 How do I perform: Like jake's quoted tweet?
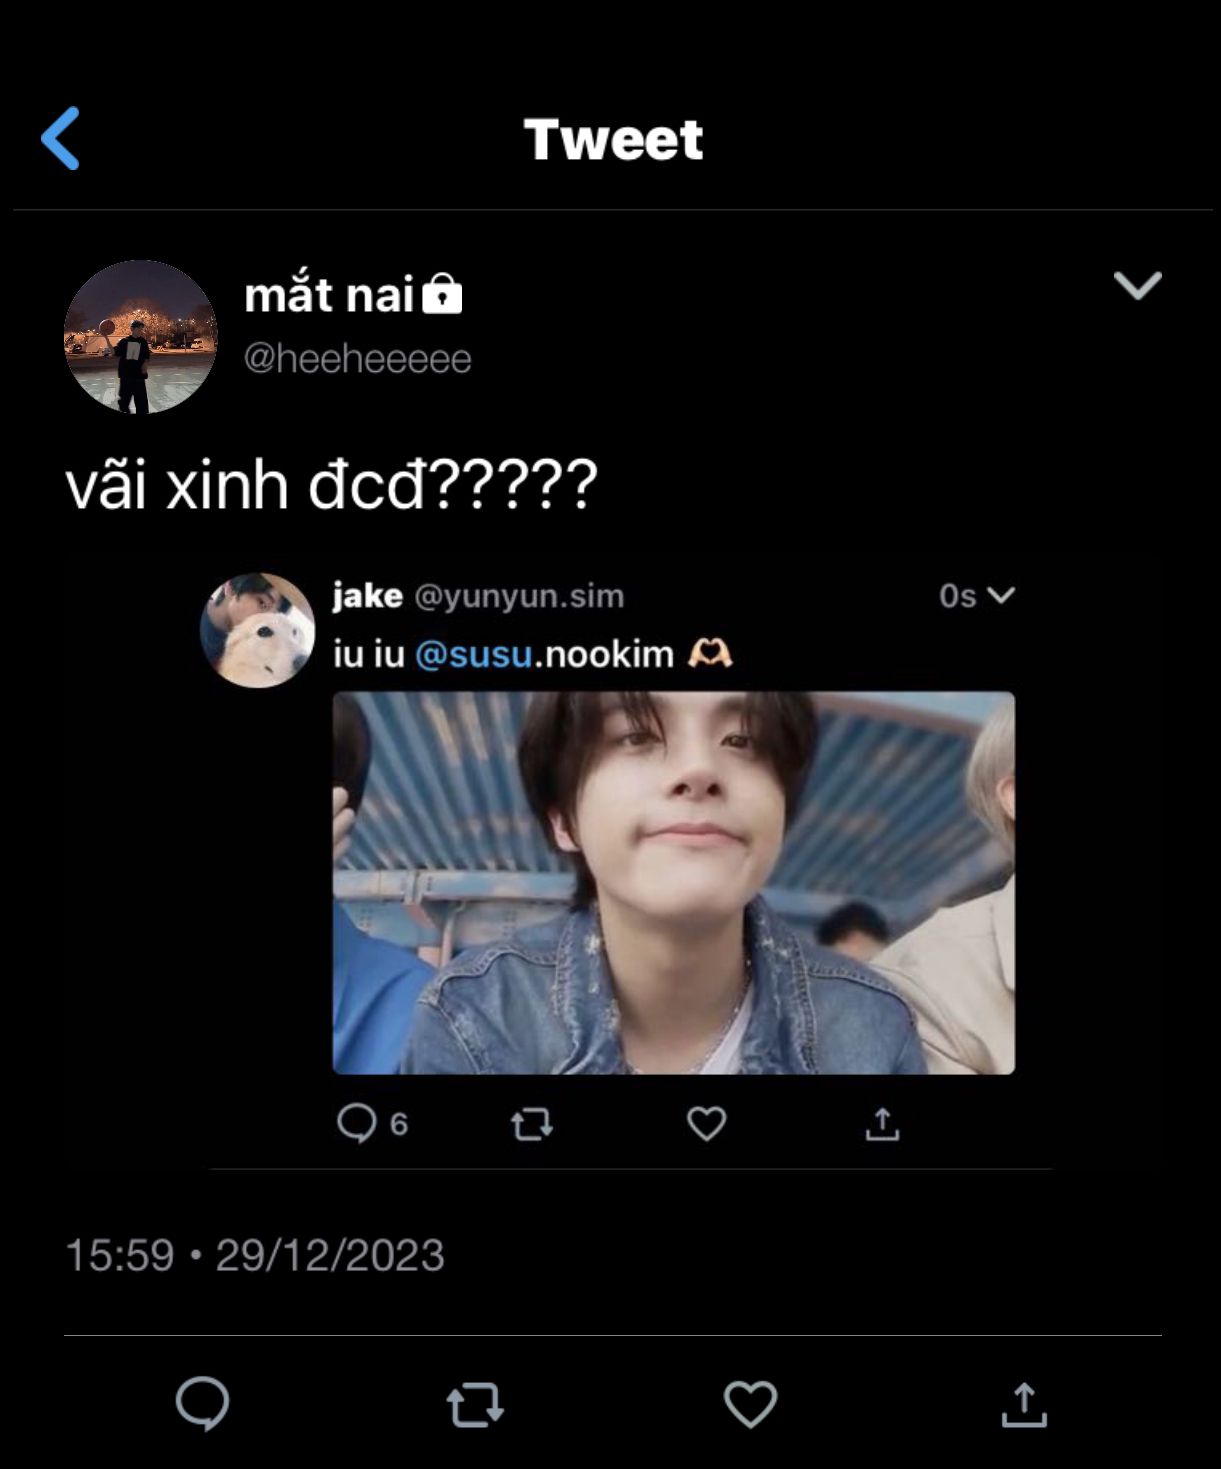tap(706, 1124)
